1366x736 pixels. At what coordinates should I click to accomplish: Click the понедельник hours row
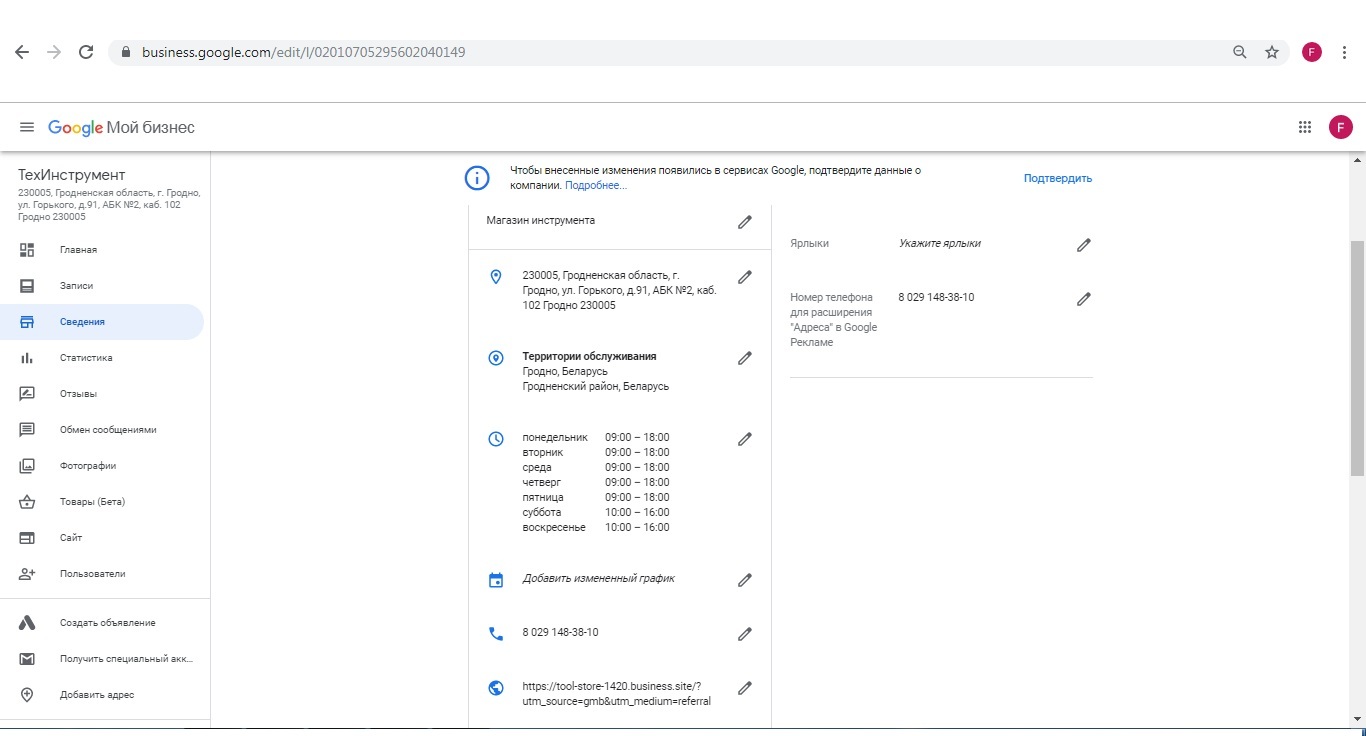596,437
